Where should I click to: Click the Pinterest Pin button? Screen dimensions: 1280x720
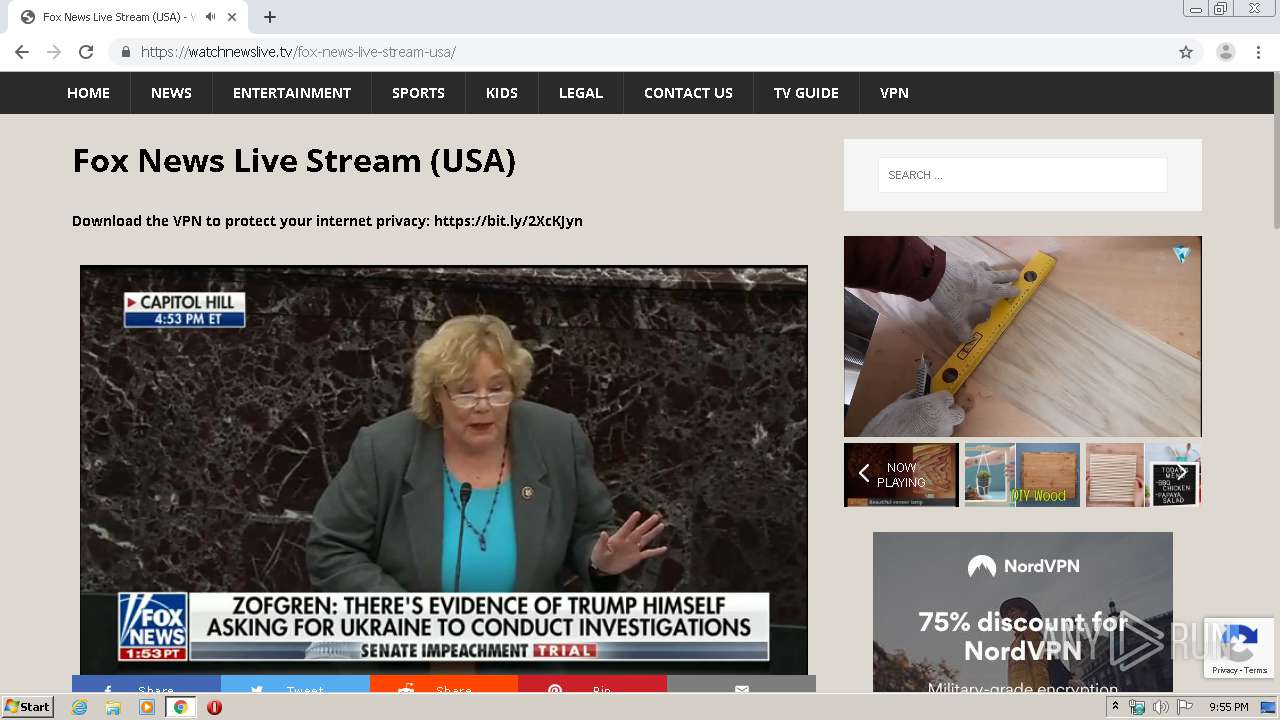point(592,684)
